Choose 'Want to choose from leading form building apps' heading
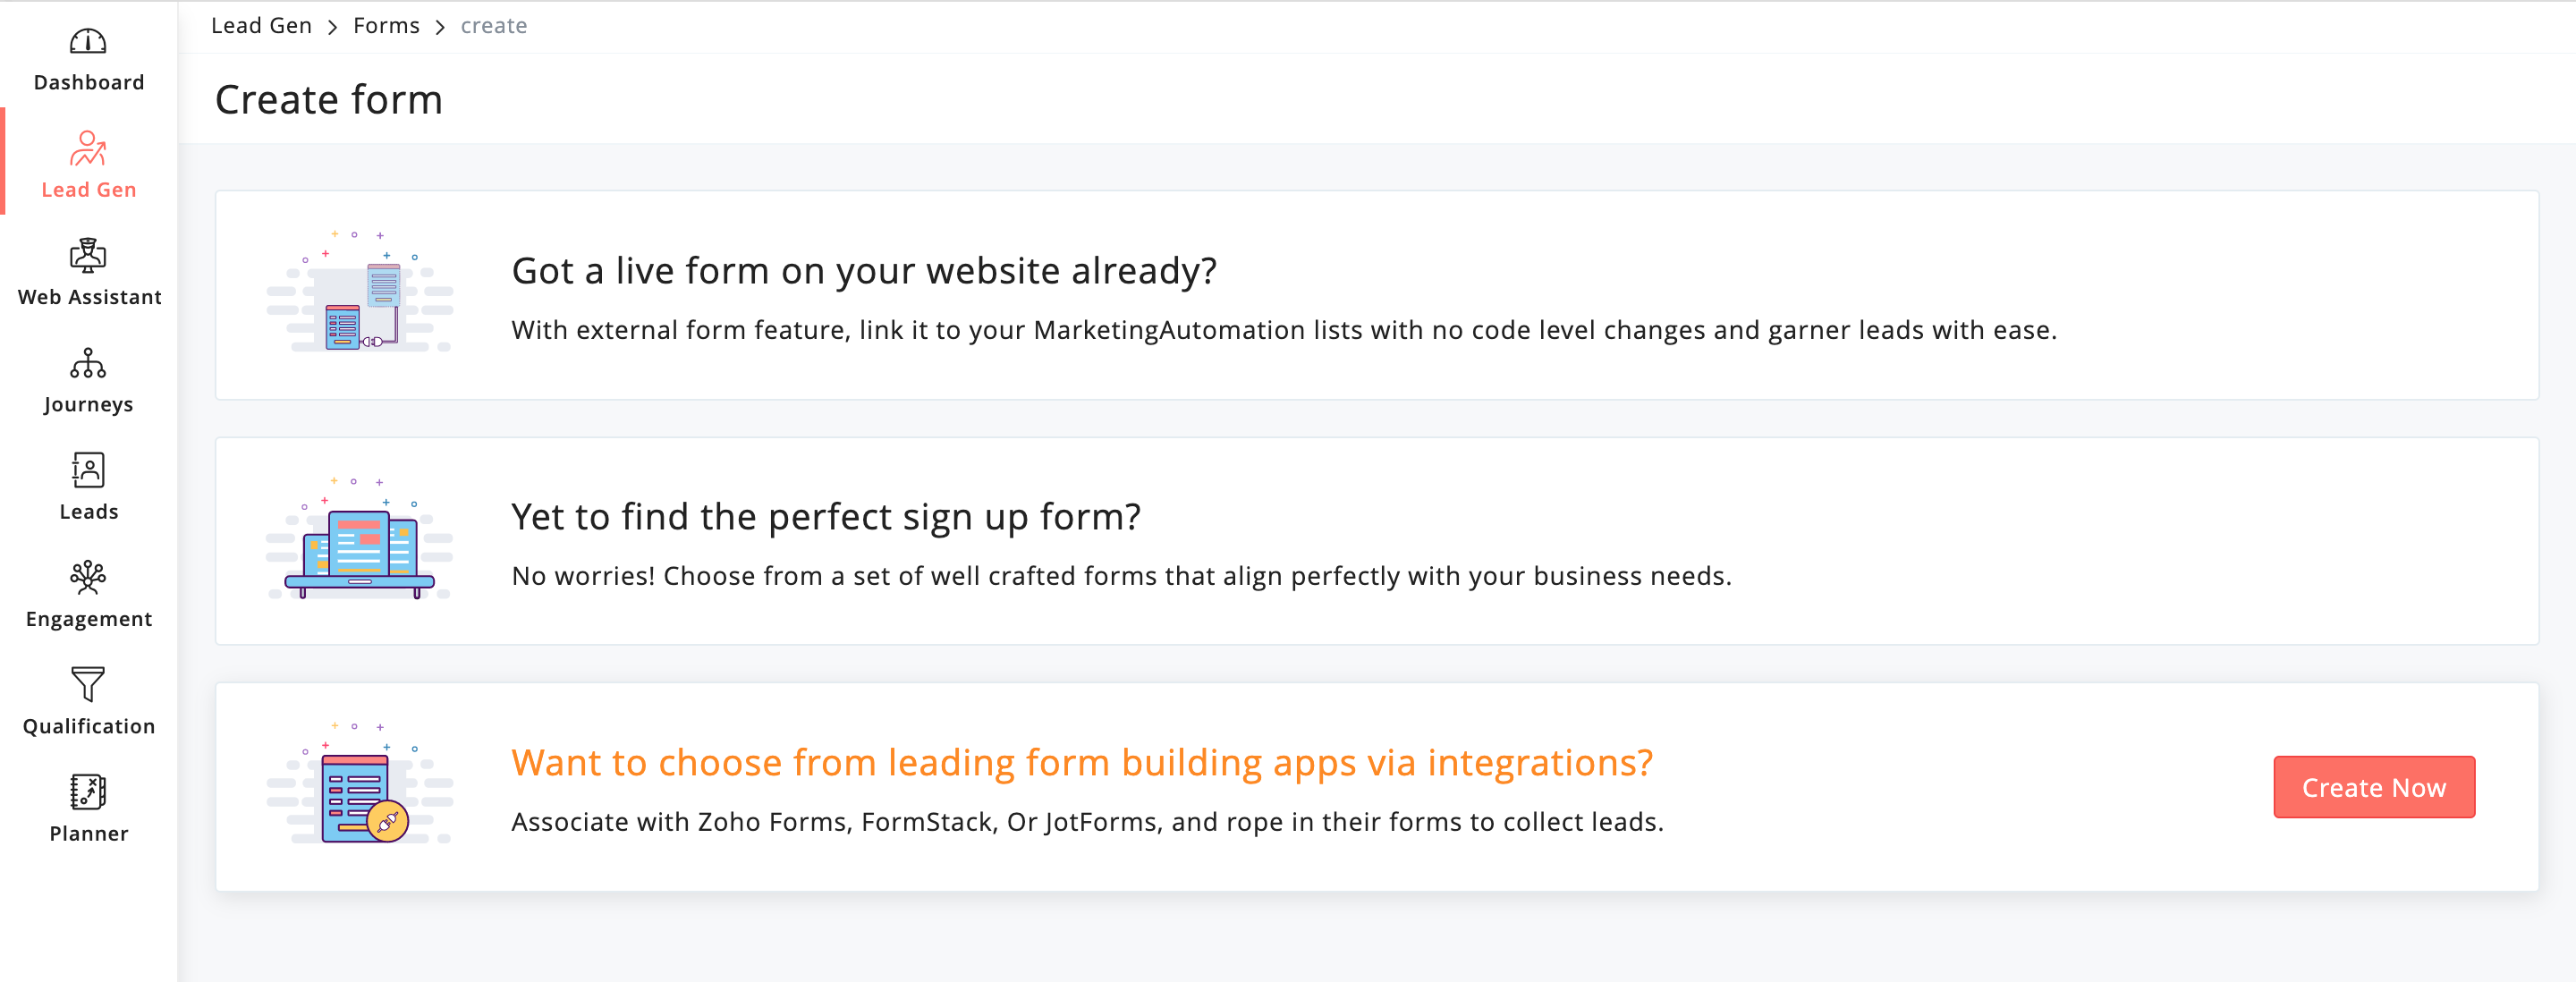Viewport: 2576px width, 982px height. point(1082,763)
